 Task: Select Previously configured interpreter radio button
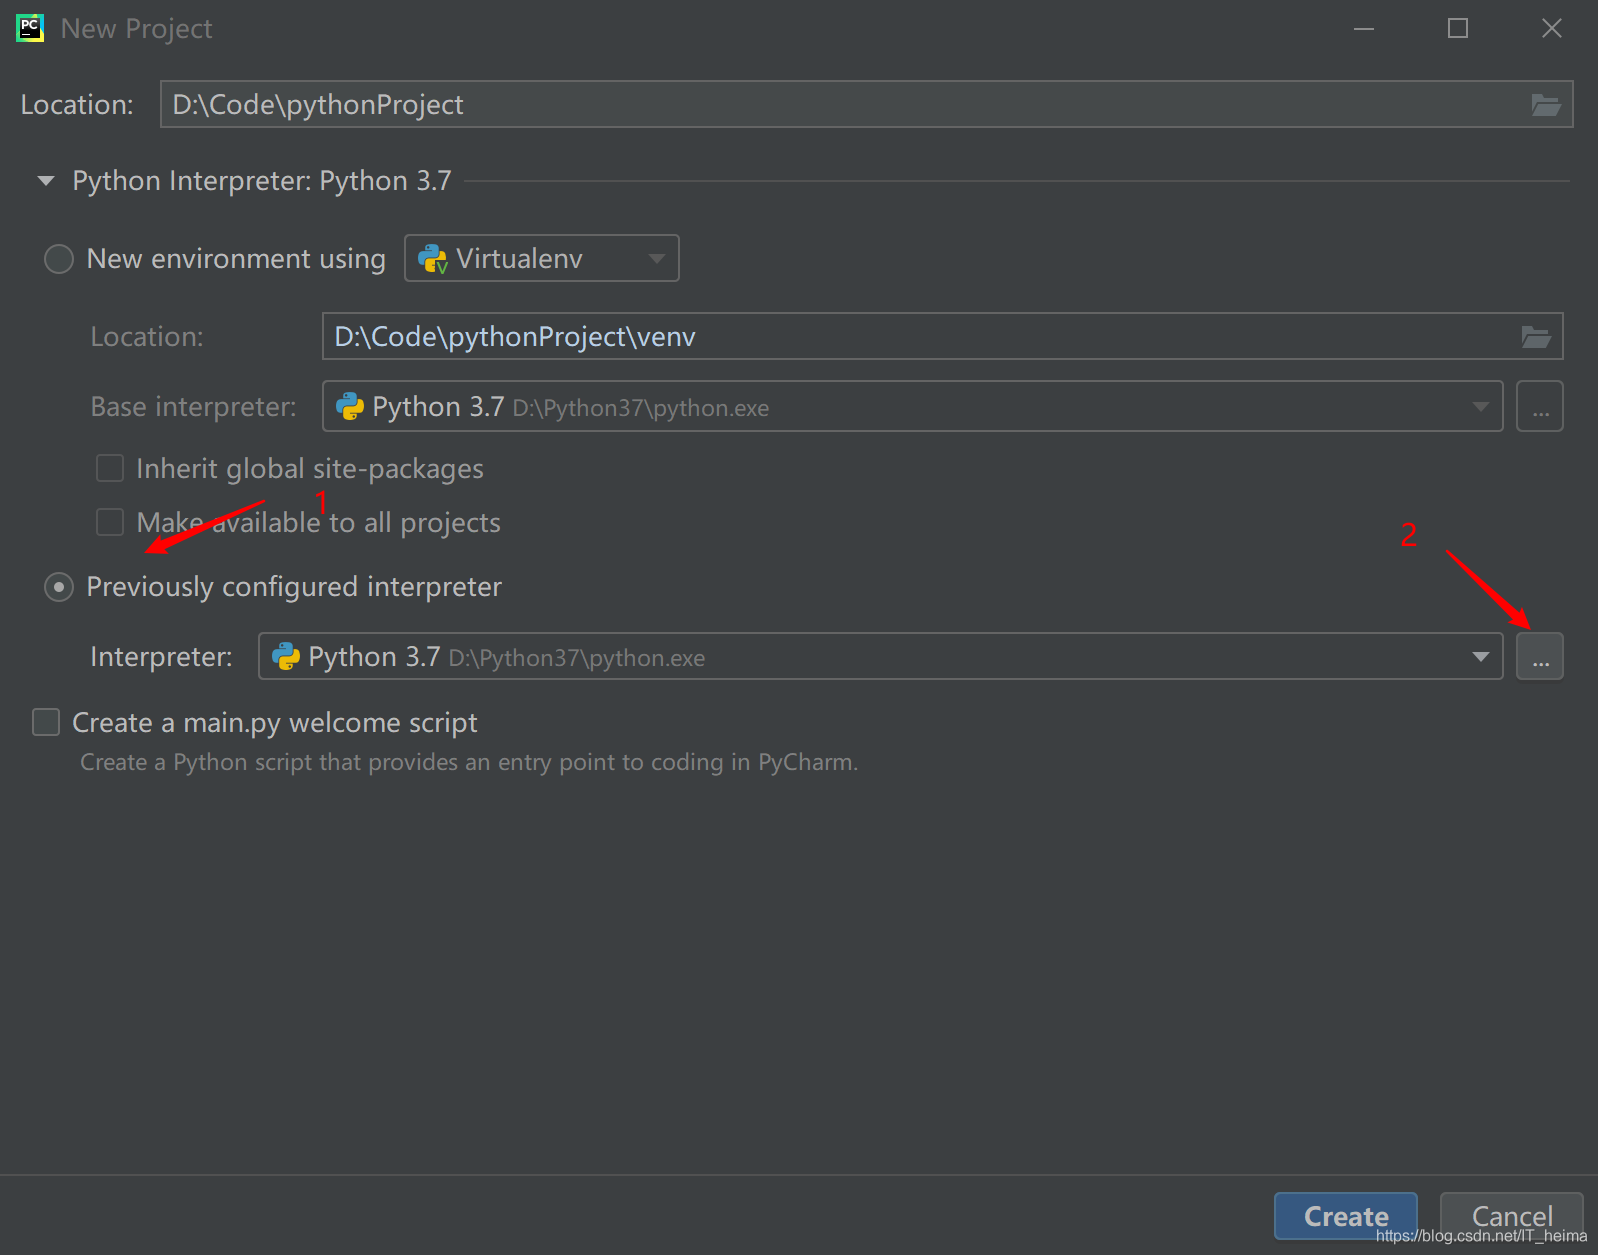click(59, 587)
